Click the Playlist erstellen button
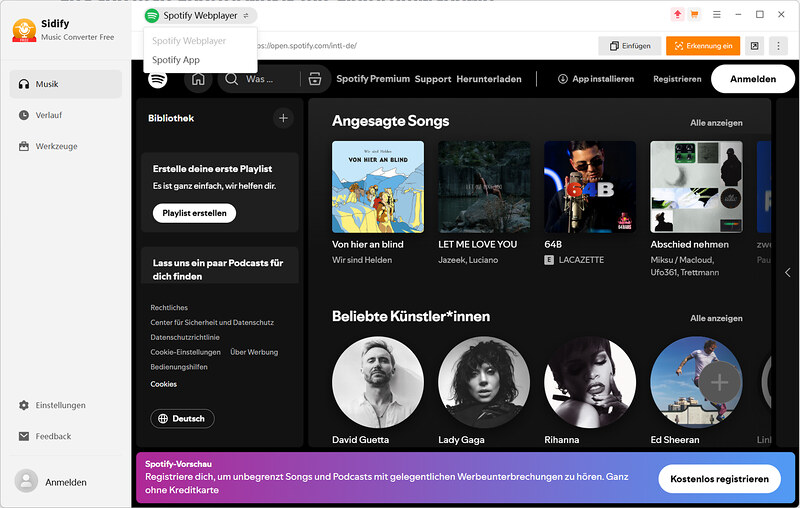 click(194, 213)
